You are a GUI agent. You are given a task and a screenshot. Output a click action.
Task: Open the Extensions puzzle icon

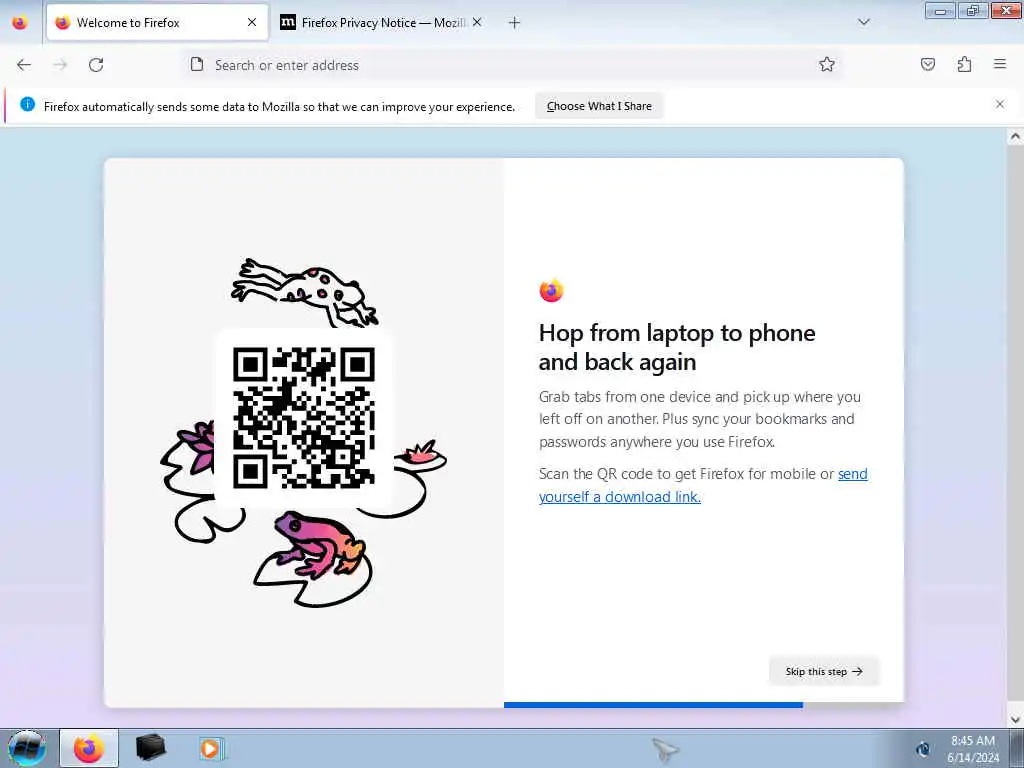964,65
